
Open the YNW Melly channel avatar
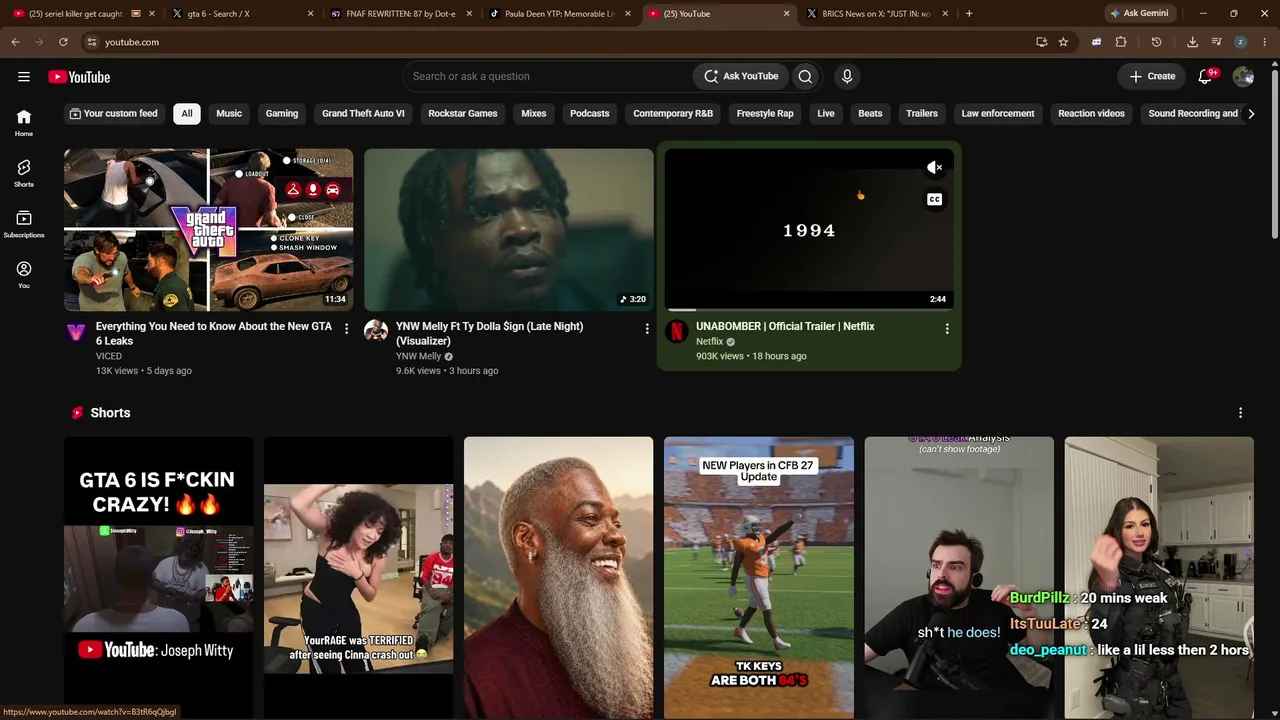[376, 331]
